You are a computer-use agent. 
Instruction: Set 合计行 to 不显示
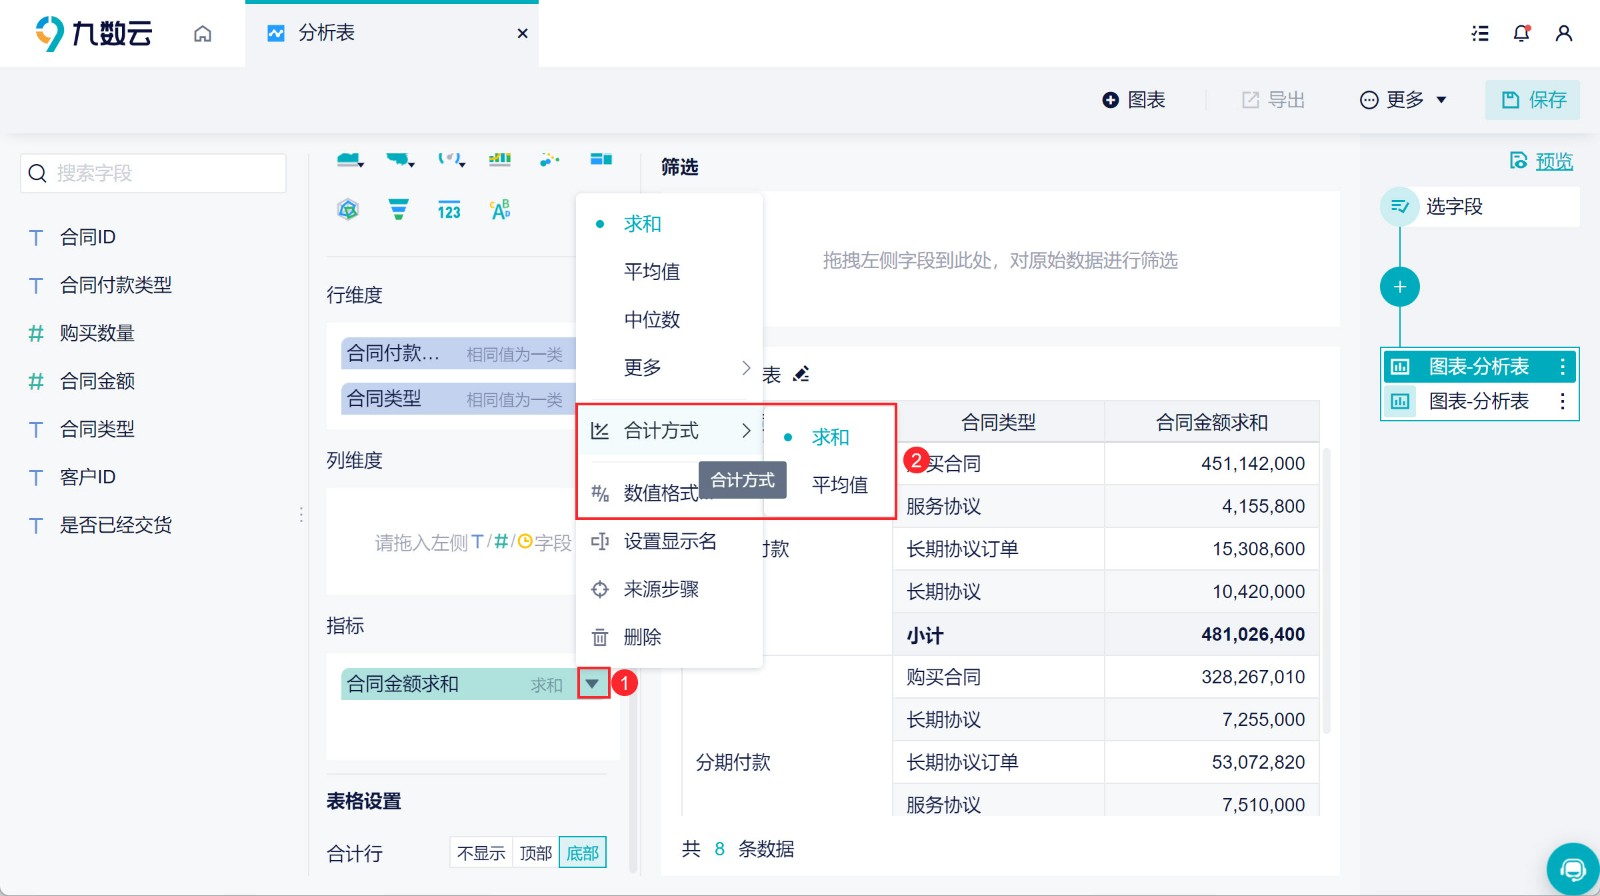481,853
